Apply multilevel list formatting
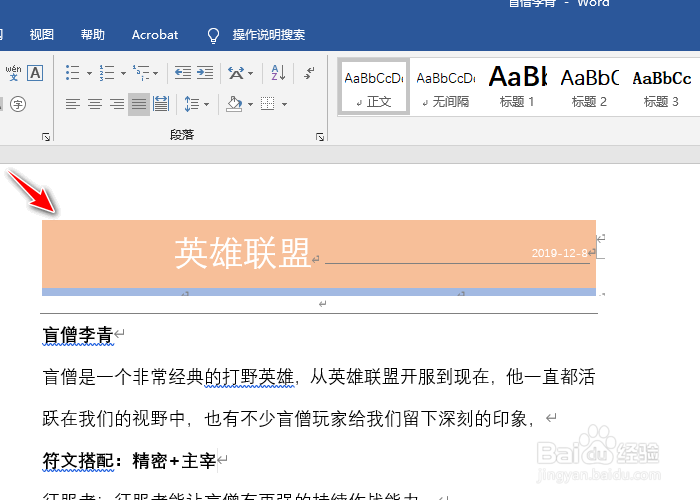The height and width of the screenshot is (500, 700). 141,73
